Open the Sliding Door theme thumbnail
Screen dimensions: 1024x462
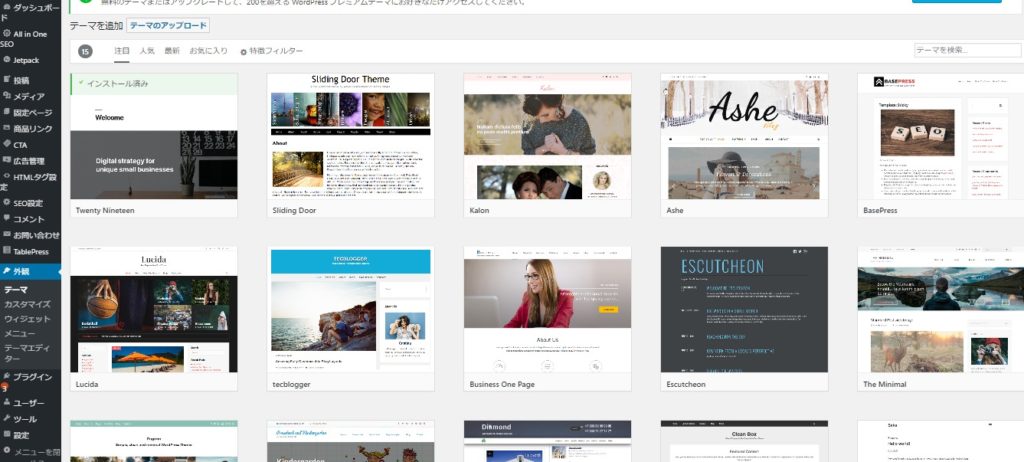pyautogui.click(x=351, y=136)
